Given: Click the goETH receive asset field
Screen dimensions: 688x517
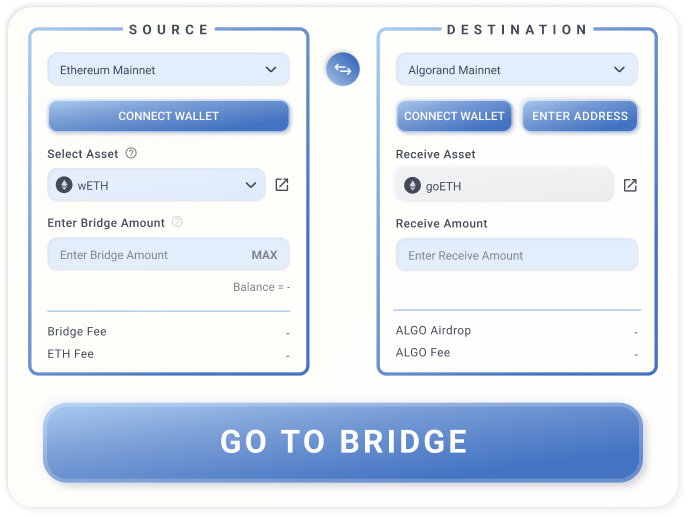Looking at the screenshot, I should coord(505,186).
